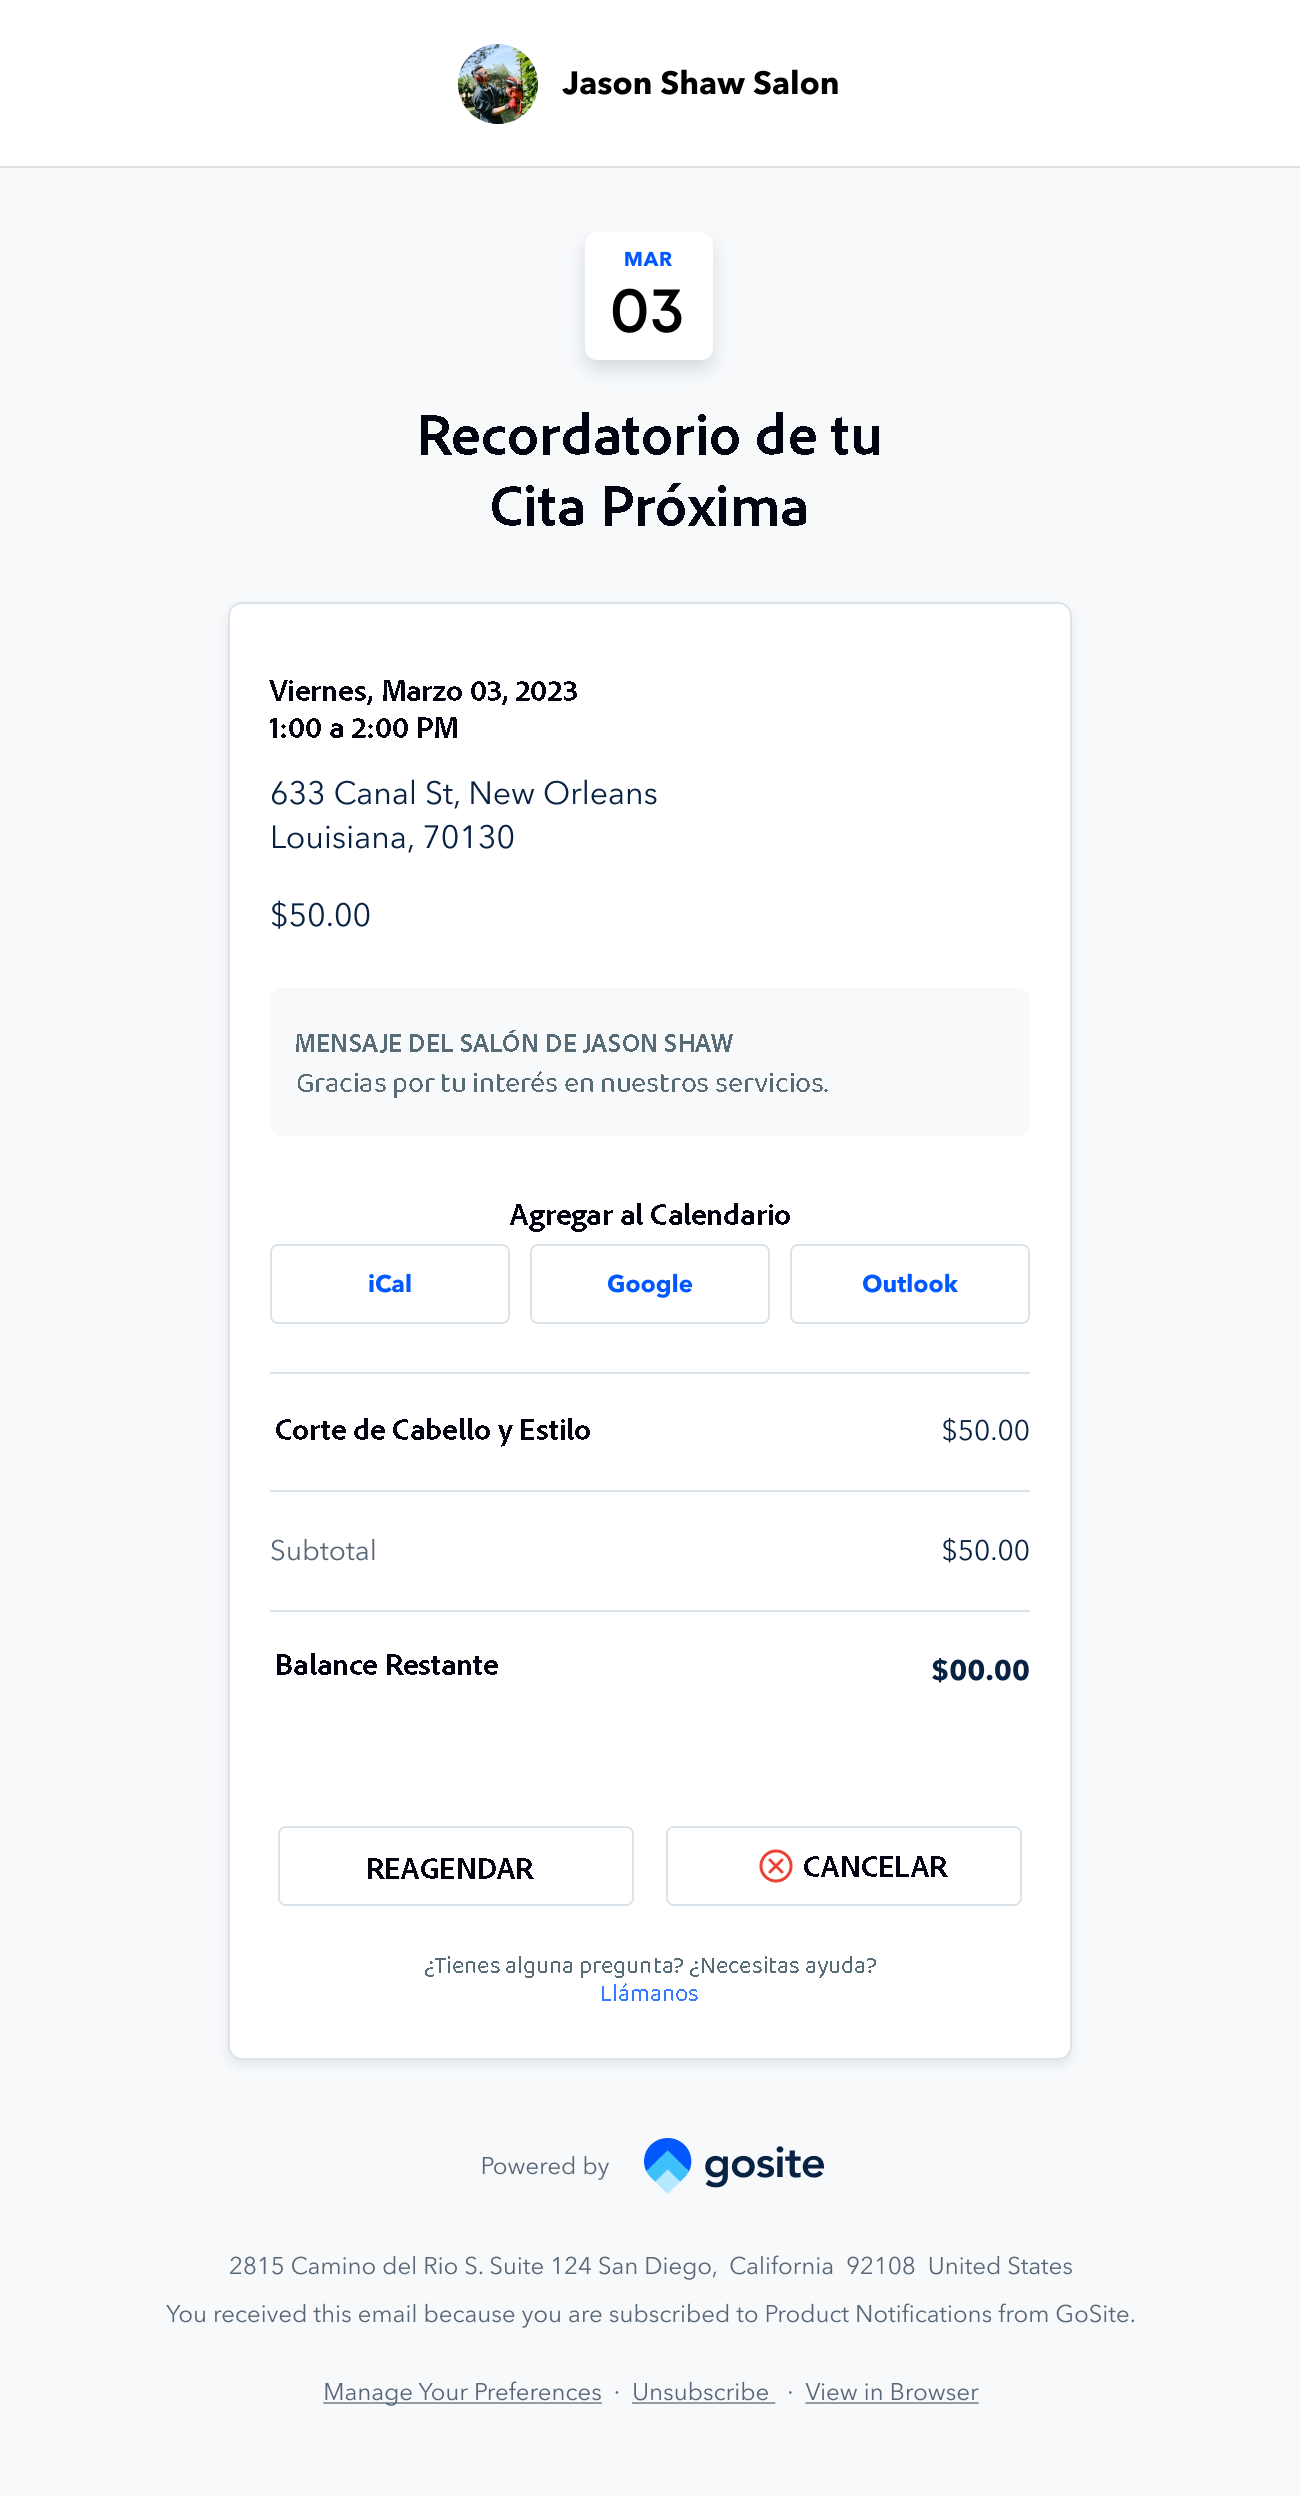Open View in Browser link
1300x2496 pixels.
(891, 2392)
